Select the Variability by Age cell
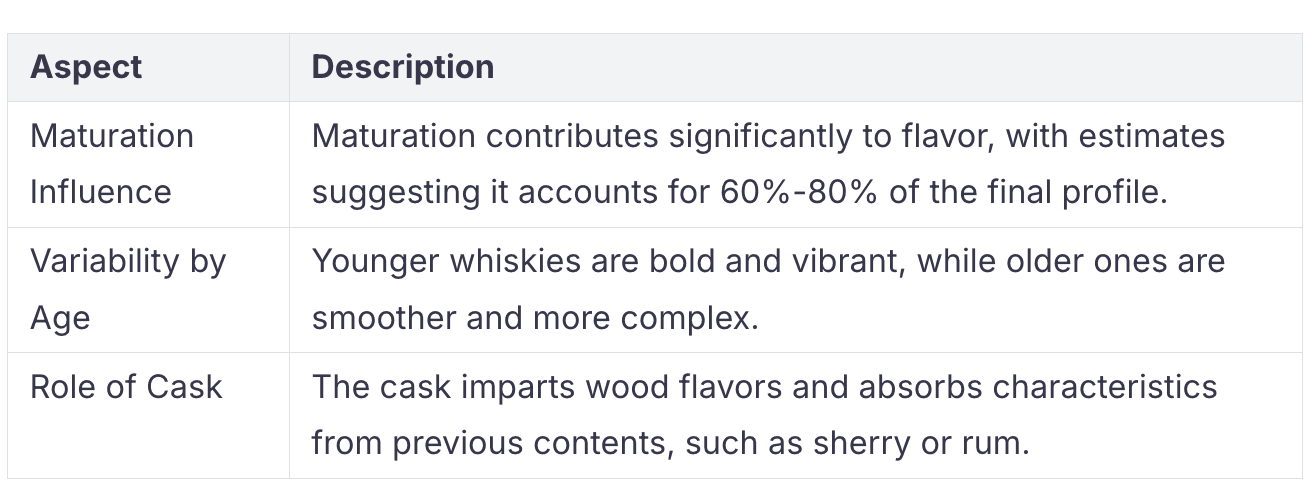The width and height of the screenshot is (1314, 502). click(x=149, y=290)
